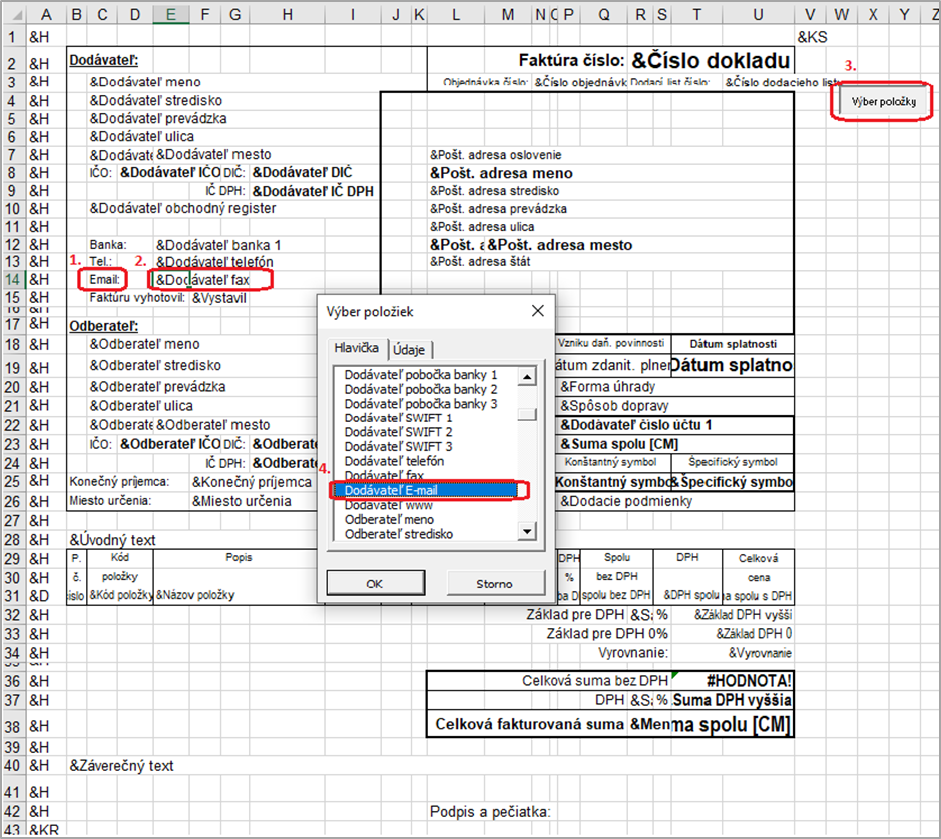Click the '&Záverečný text' cell
The width and height of the screenshot is (941, 839).
[x=121, y=766]
